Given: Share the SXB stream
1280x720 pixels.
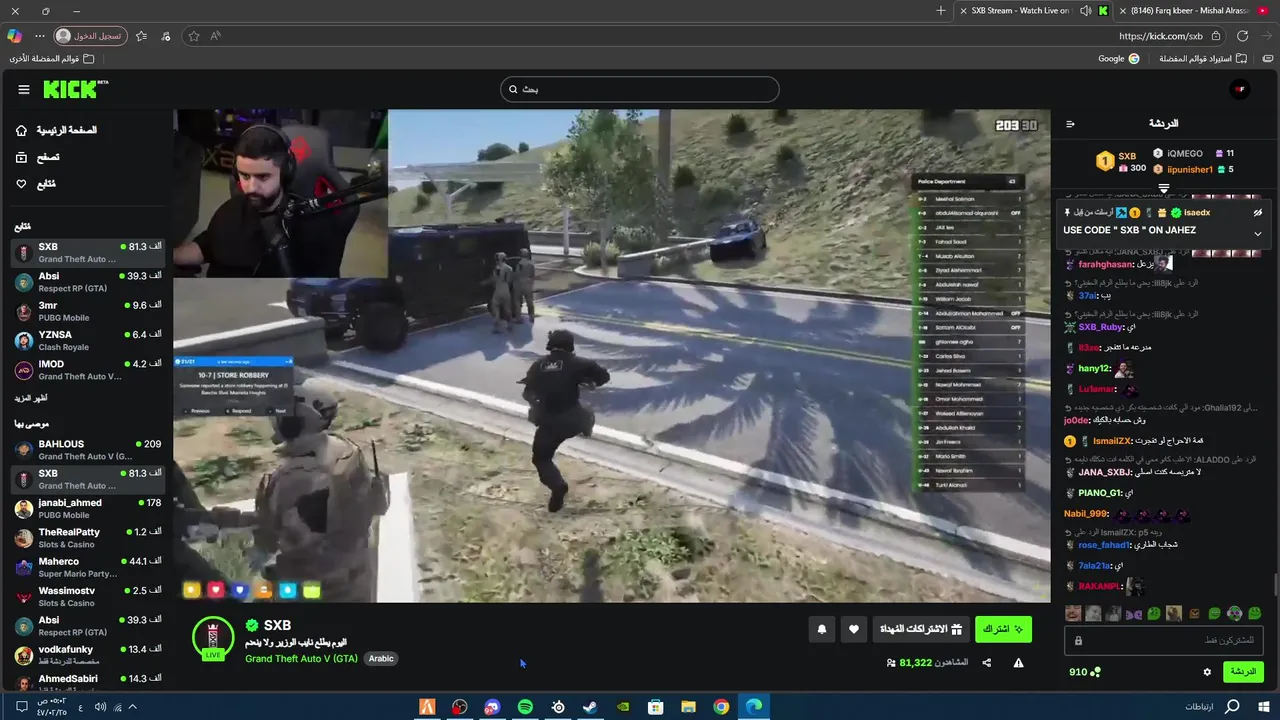Looking at the screenshot, I should click(x=986, y=662).
